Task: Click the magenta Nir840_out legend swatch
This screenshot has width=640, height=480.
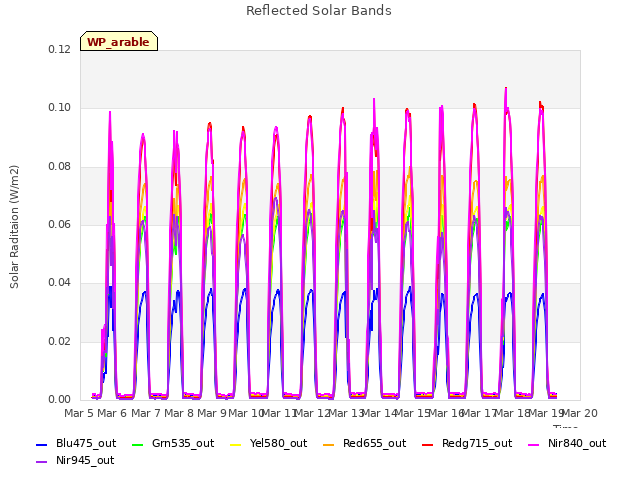Action: 533,444
